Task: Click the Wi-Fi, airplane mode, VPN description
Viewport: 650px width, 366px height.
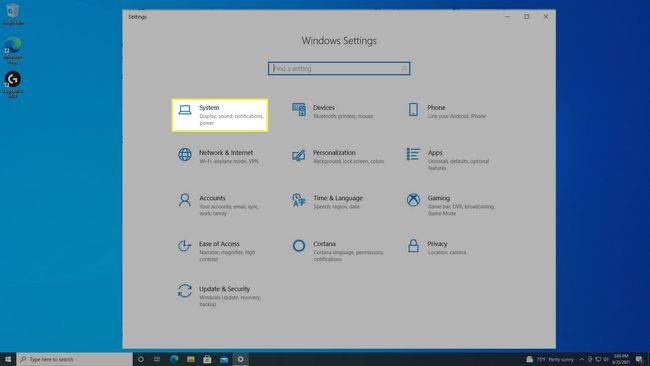Action: [229, 161]
